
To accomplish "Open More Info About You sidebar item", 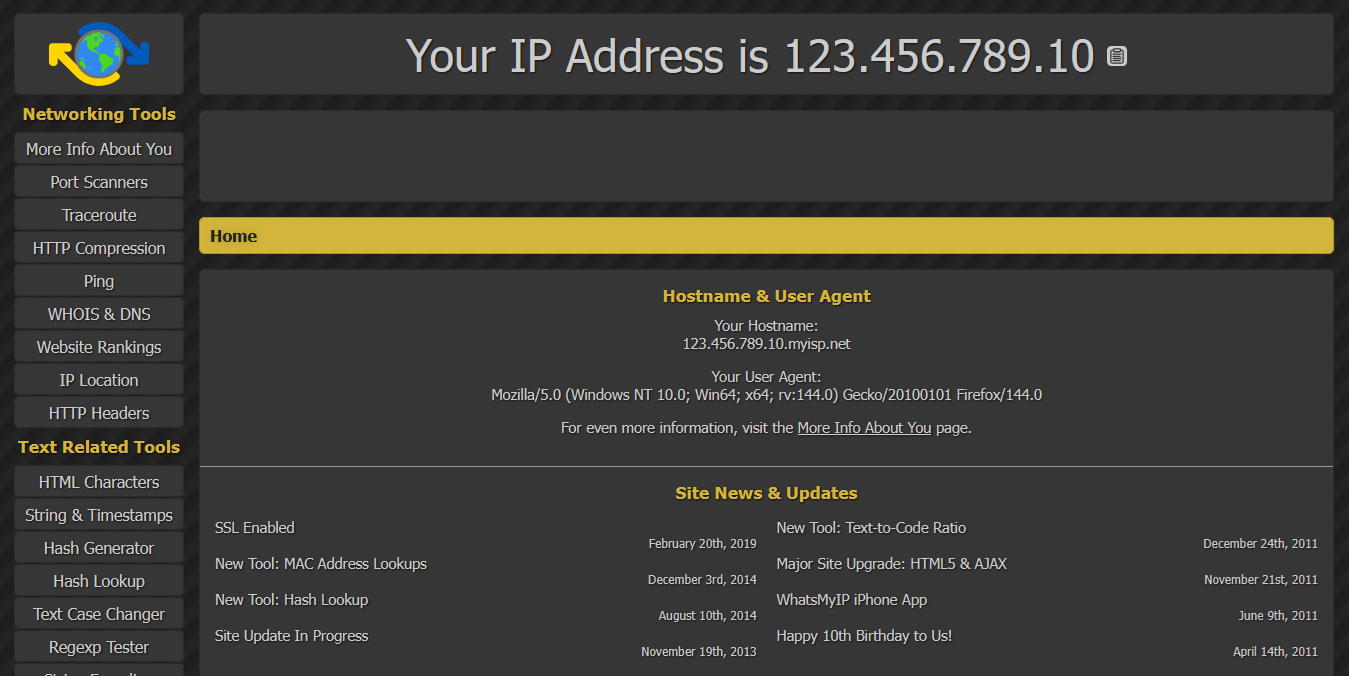I will tap(99, 149).
